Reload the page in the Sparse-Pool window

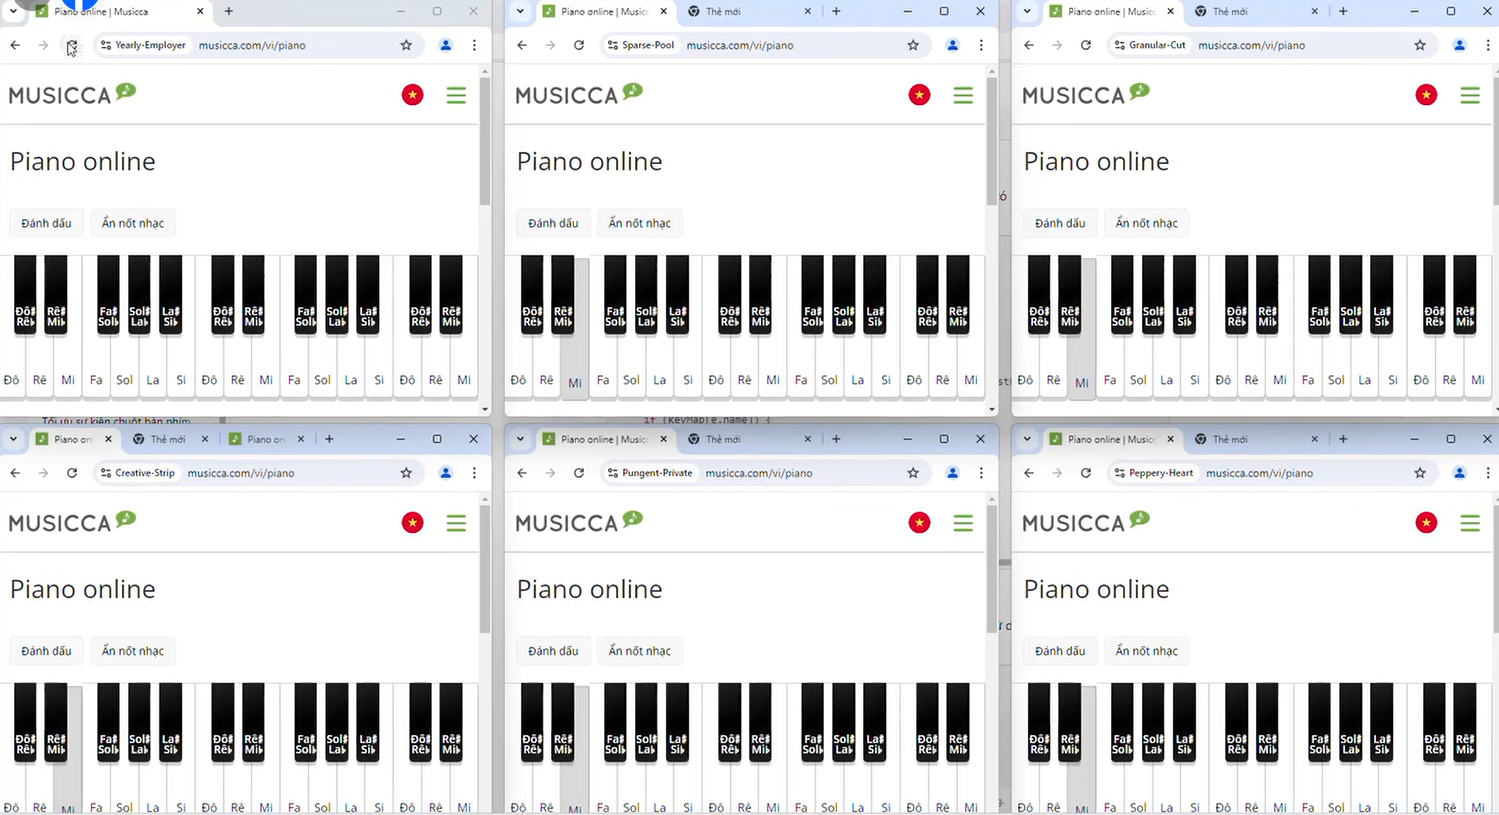click(x=579, y=45)
